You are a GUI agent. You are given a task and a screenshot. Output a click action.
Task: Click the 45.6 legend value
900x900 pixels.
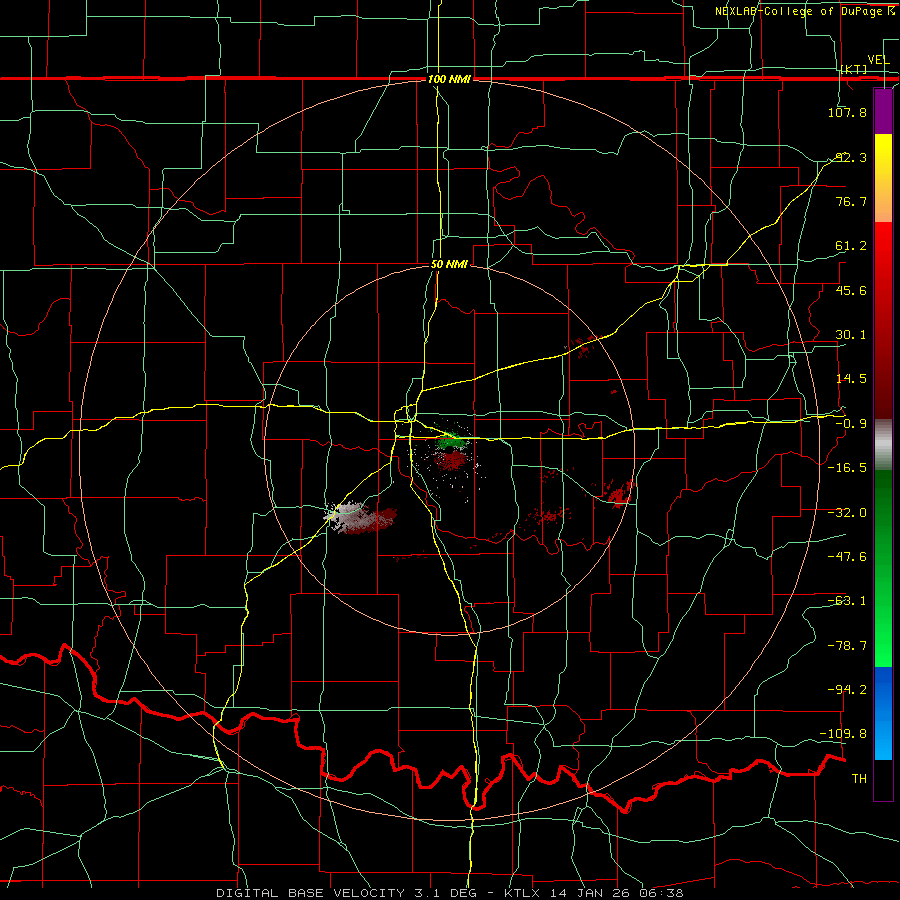[x=851, y=290]
